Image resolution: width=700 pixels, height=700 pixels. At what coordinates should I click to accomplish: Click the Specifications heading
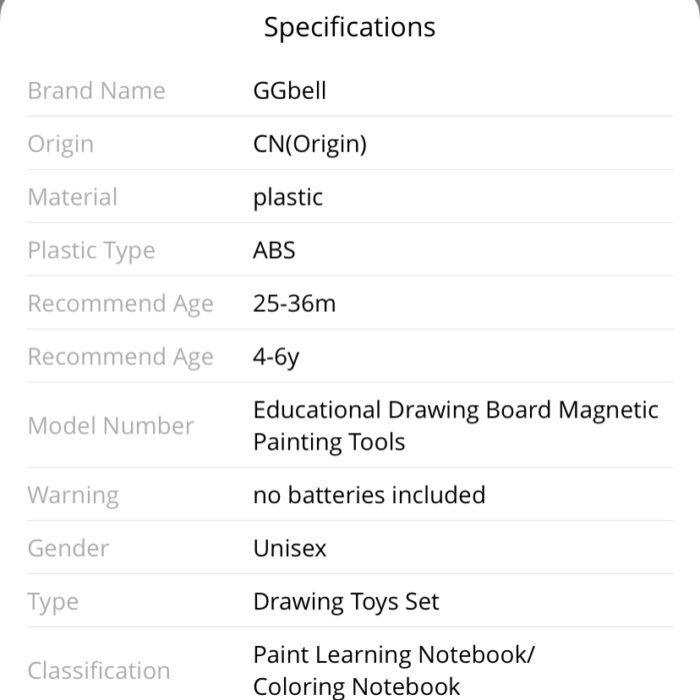(350, 28)
